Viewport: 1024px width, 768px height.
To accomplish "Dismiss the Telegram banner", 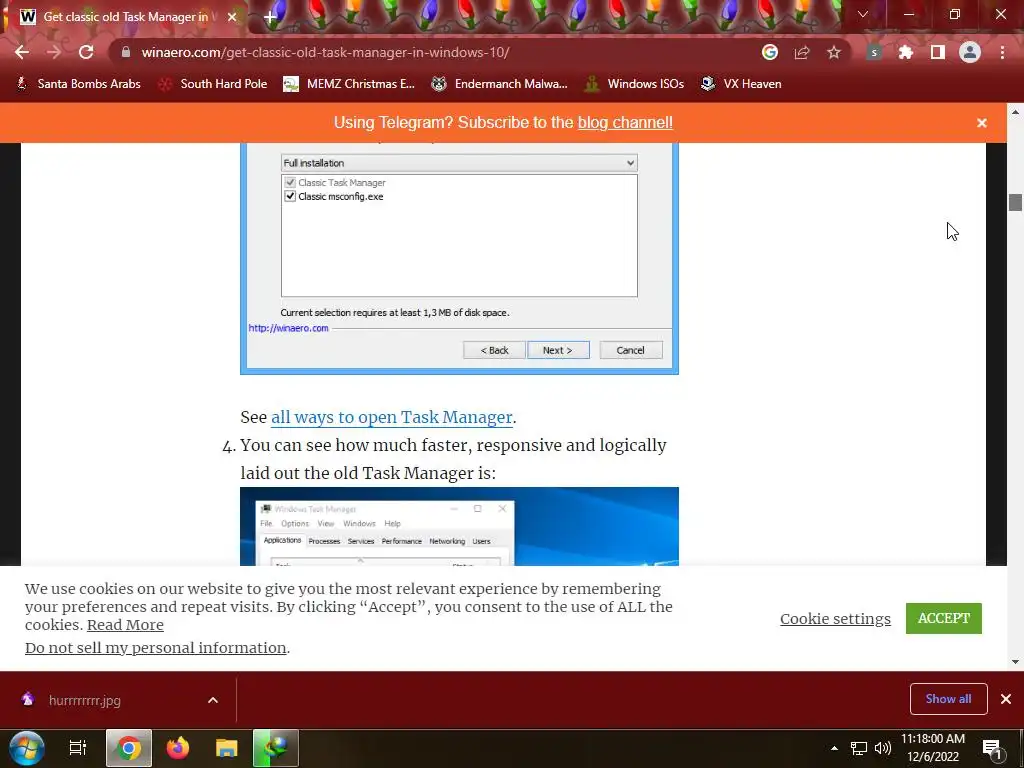I will click(982, 123).
